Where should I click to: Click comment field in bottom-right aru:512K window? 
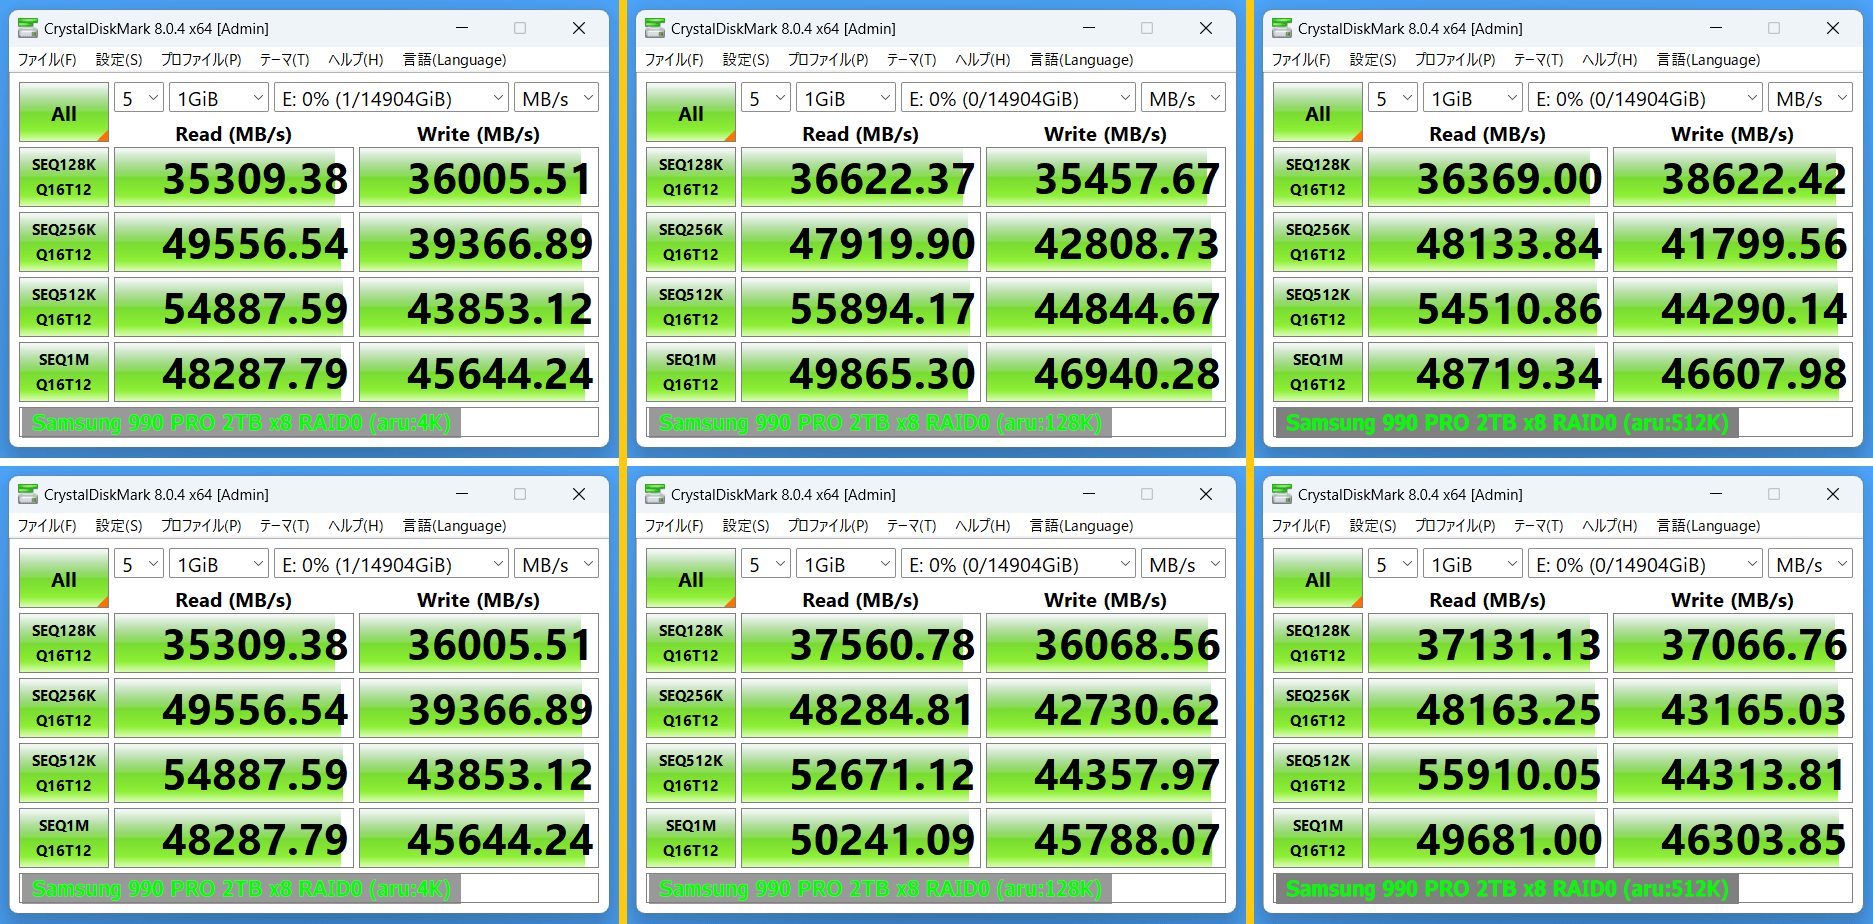point(1563,888)
